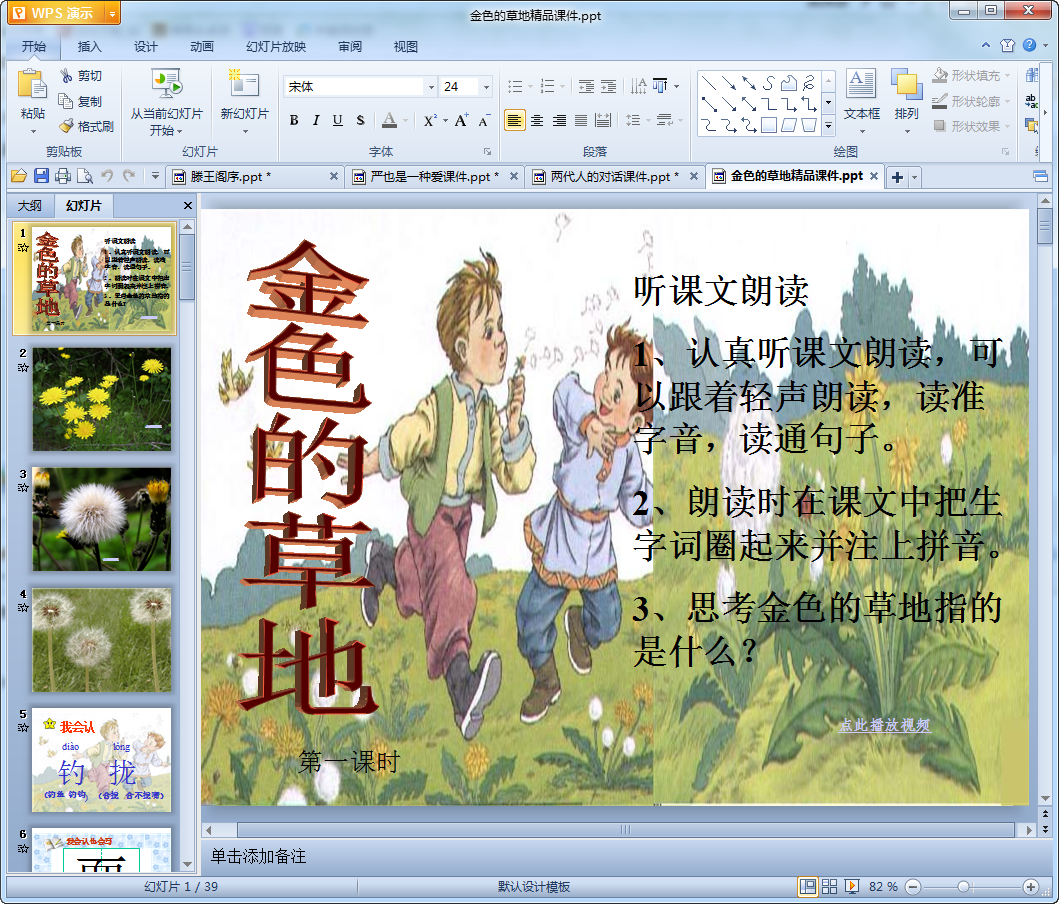The width and height of the screenshot is (1059, 904).
Task: Open the Insert ribbon tab
Action: [x=89, y=47]
